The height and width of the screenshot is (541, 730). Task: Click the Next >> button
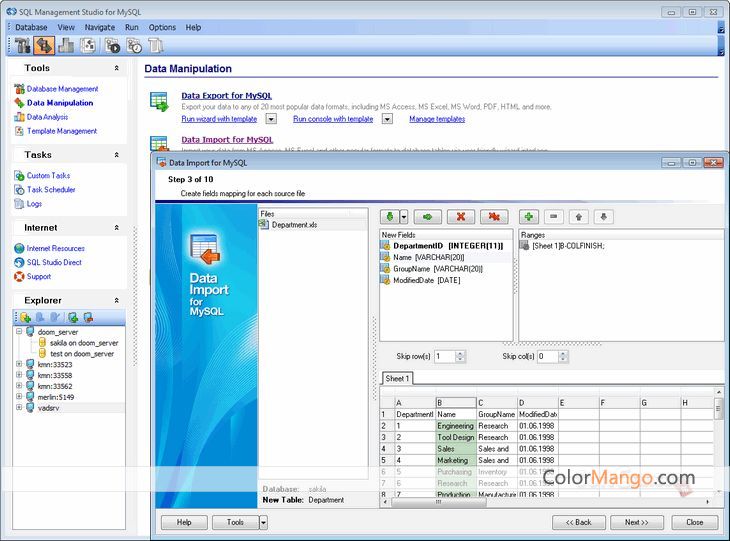click(636, 522)
